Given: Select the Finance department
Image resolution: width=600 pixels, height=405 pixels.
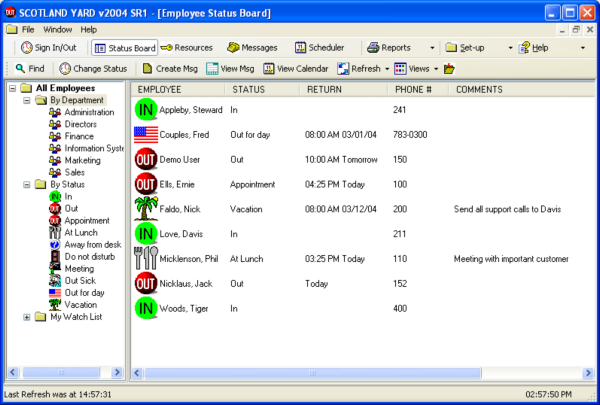Looking at the screenshot, I should pos(79,136).
